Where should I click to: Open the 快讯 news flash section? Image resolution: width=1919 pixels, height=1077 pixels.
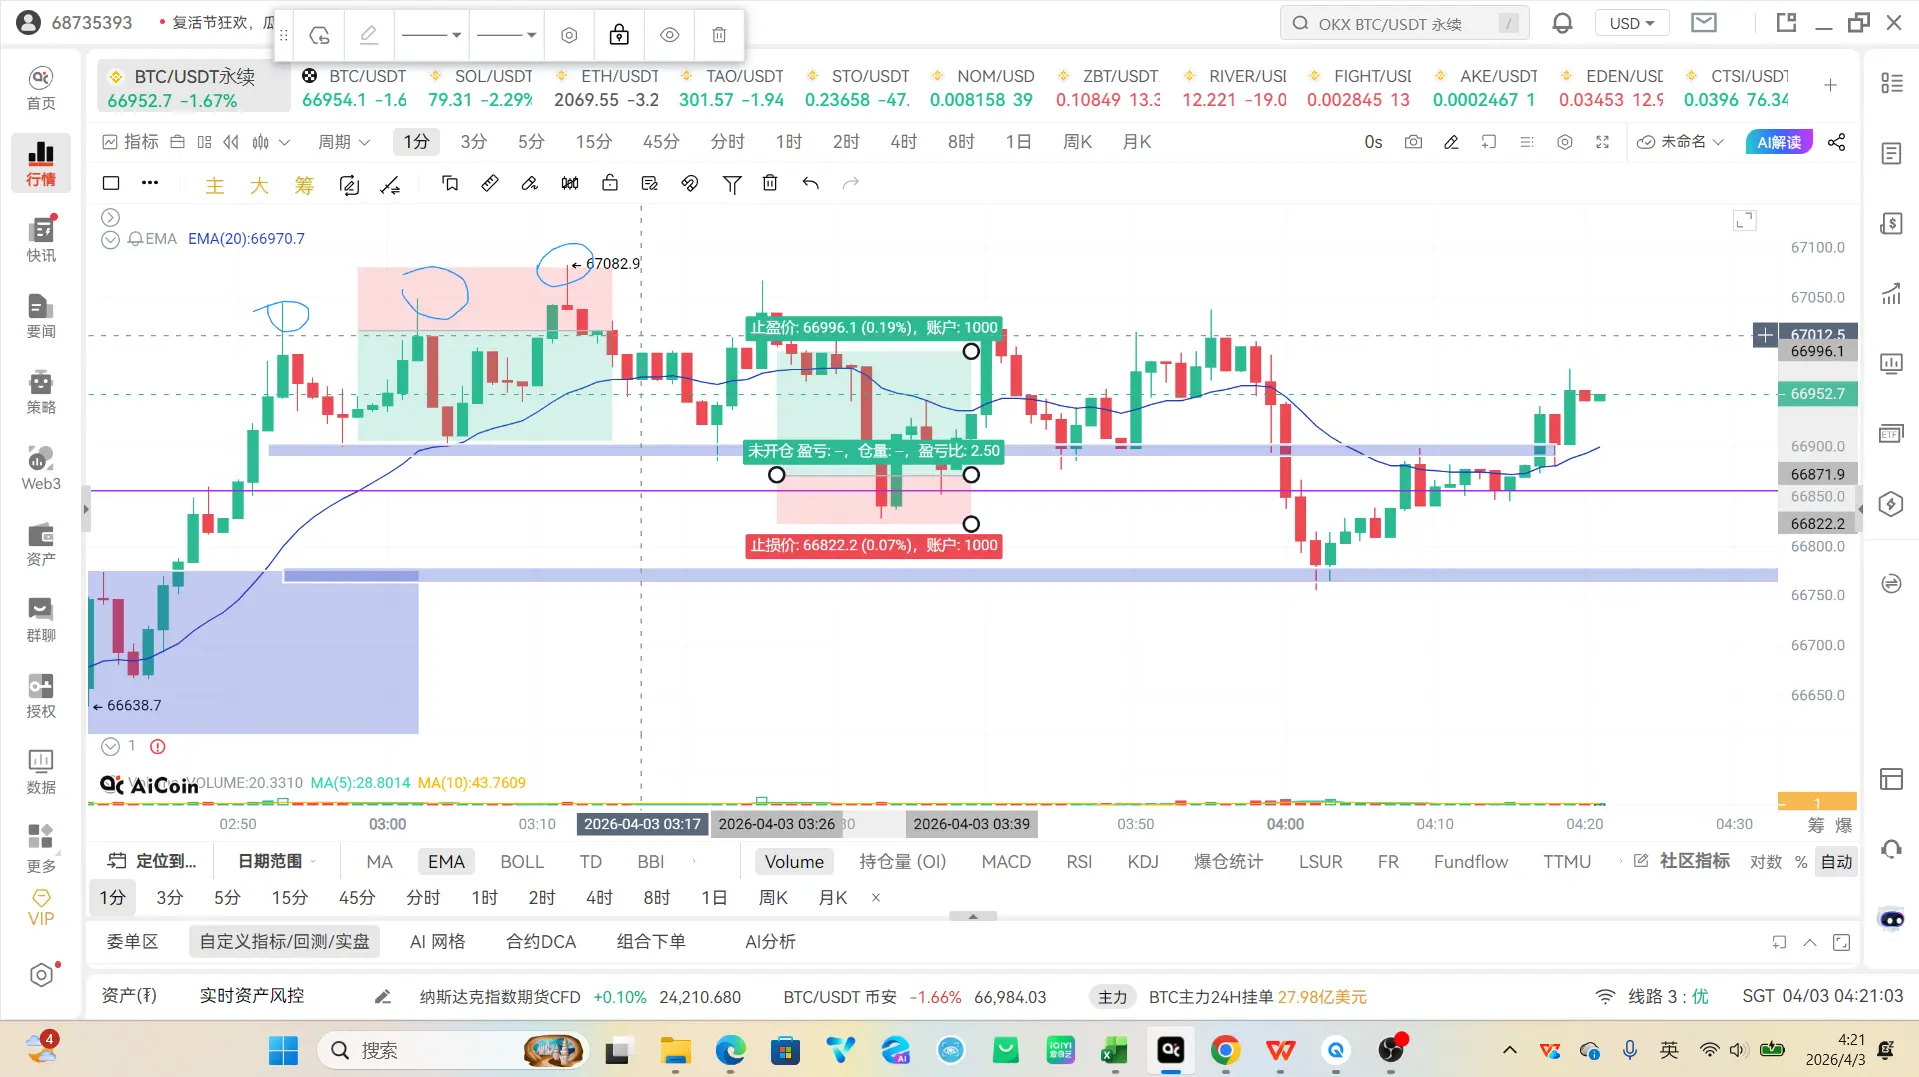[x=41, y=240]
